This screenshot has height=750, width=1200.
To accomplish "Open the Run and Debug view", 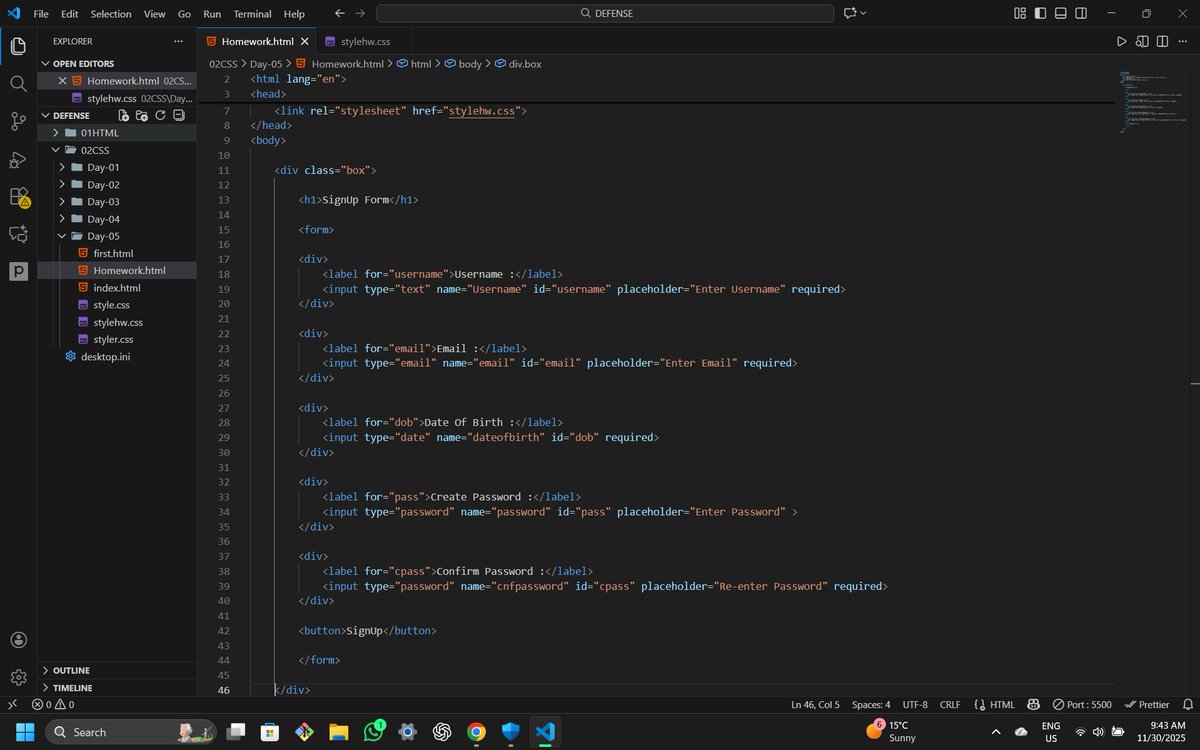I will 18,160.
